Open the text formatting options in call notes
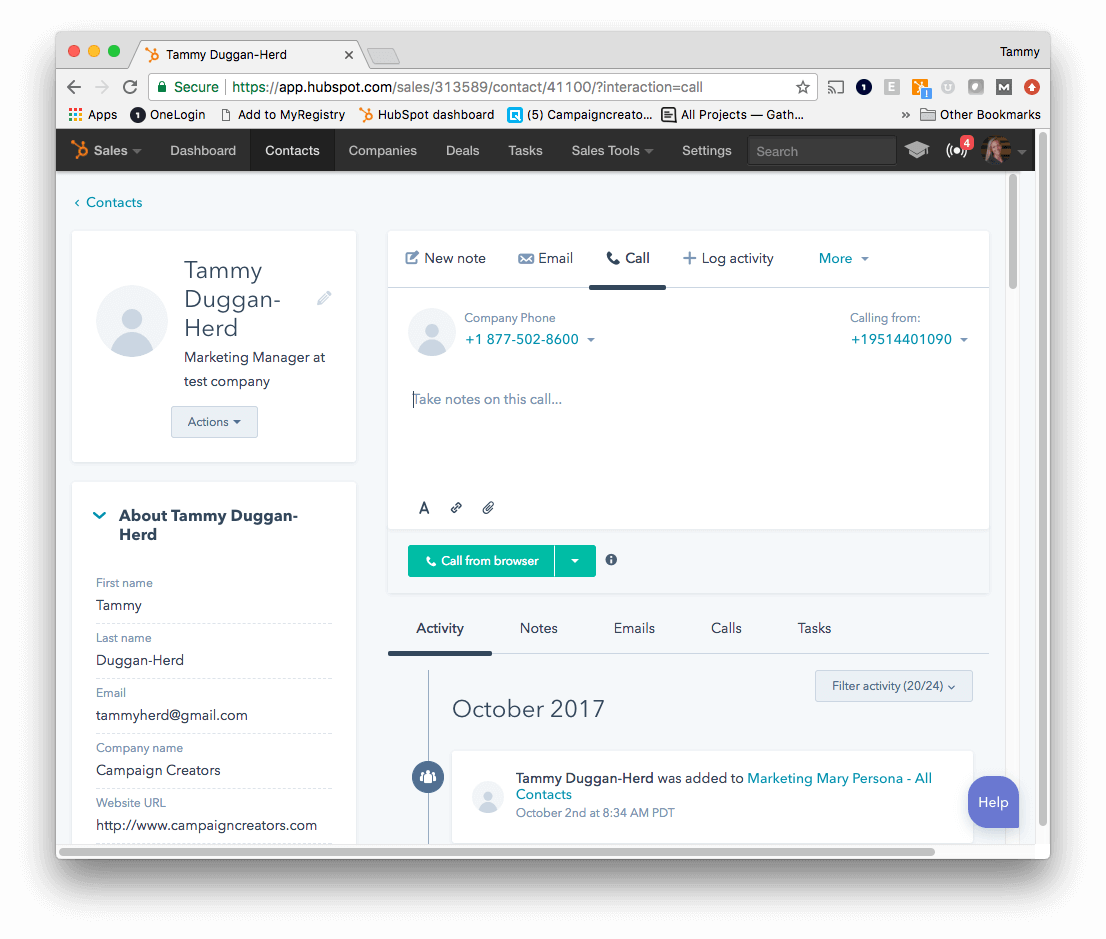 (x=424, y=507)
